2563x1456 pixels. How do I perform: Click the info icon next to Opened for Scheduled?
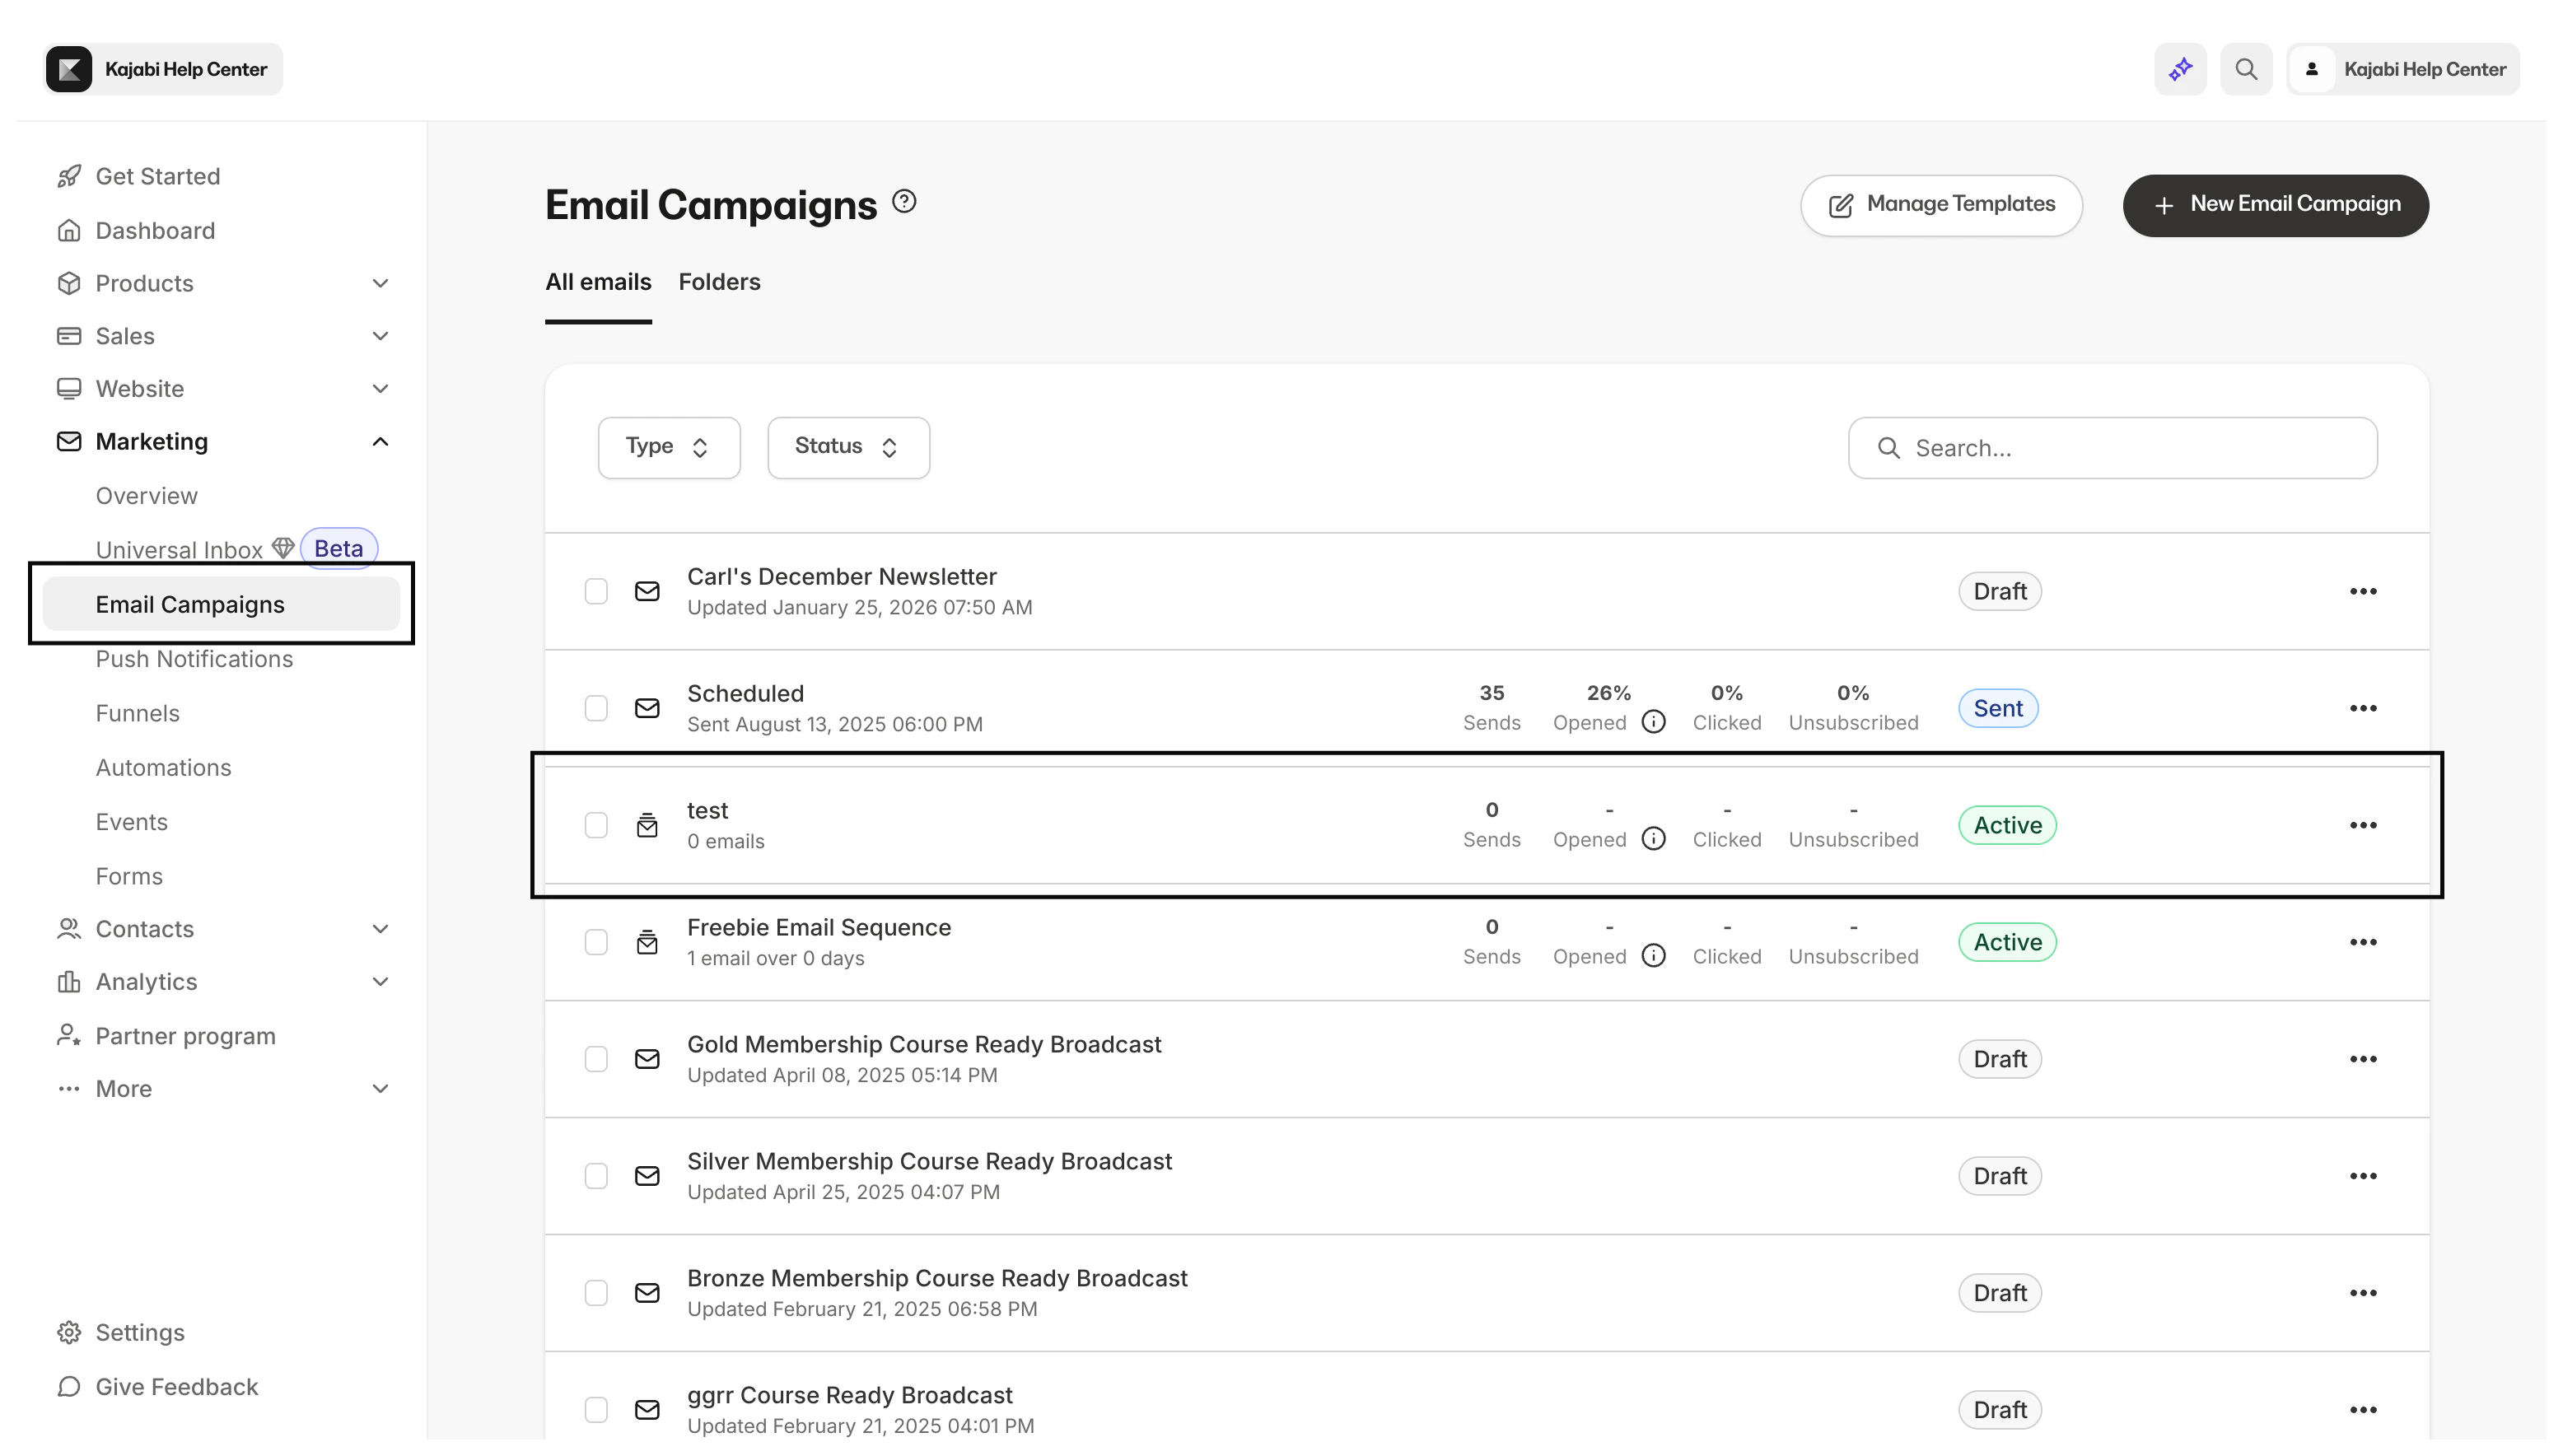1653,721
